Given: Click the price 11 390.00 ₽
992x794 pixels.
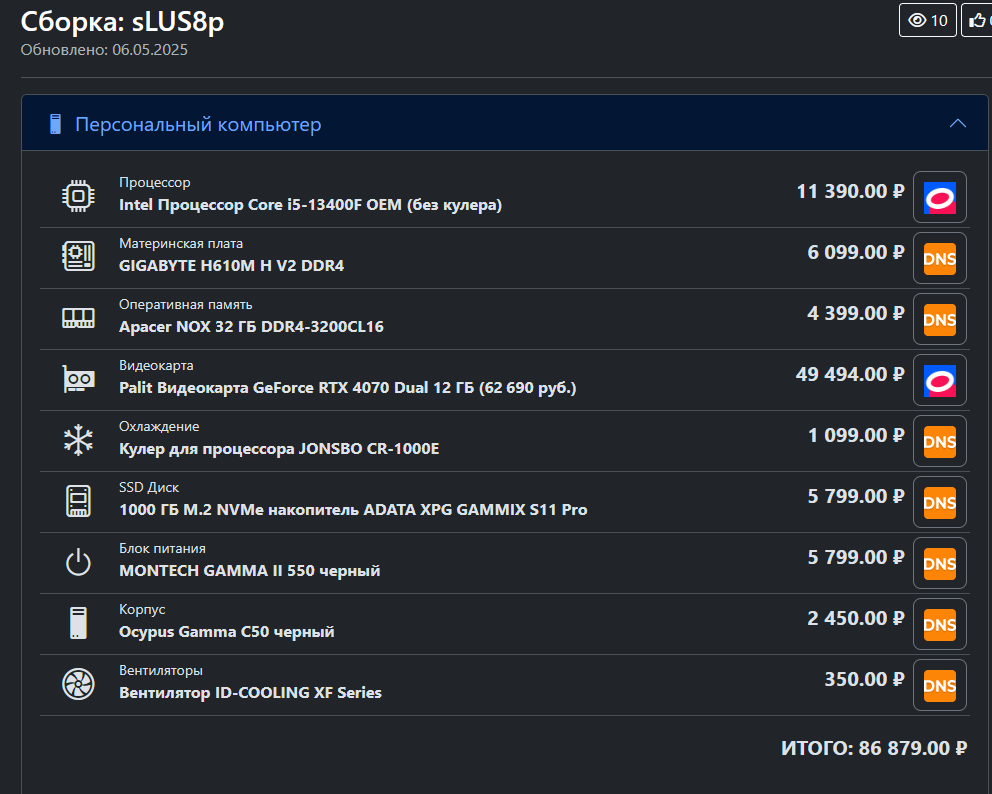Looking at the screenshot, I should [850, 191].
